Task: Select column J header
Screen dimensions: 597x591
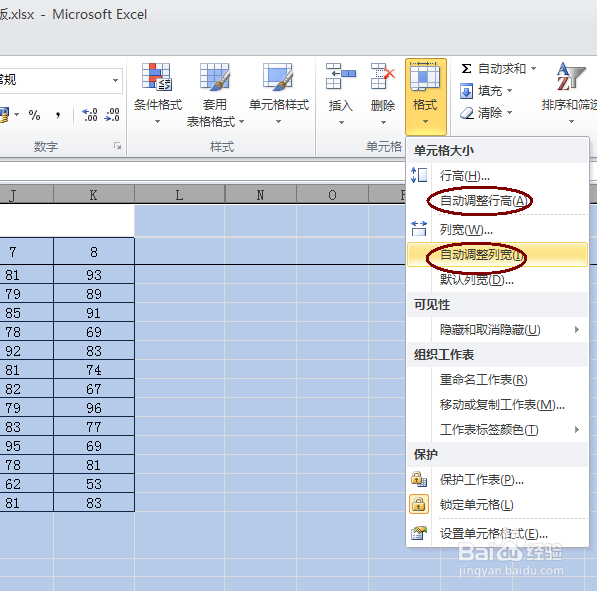Action: click(26, 195)
